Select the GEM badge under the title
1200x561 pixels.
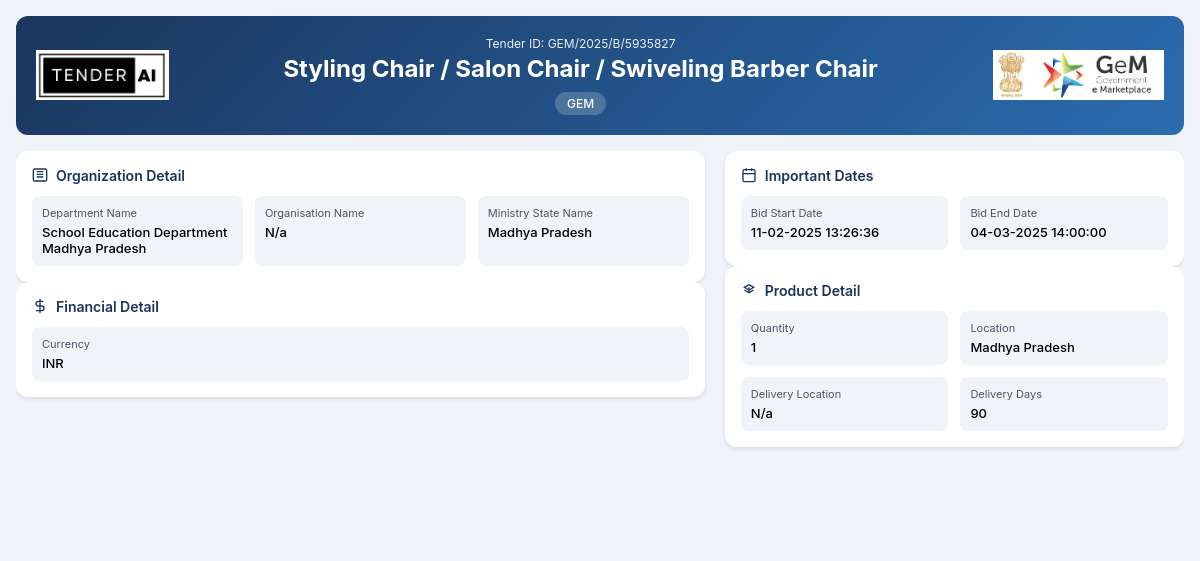[580, 103]
